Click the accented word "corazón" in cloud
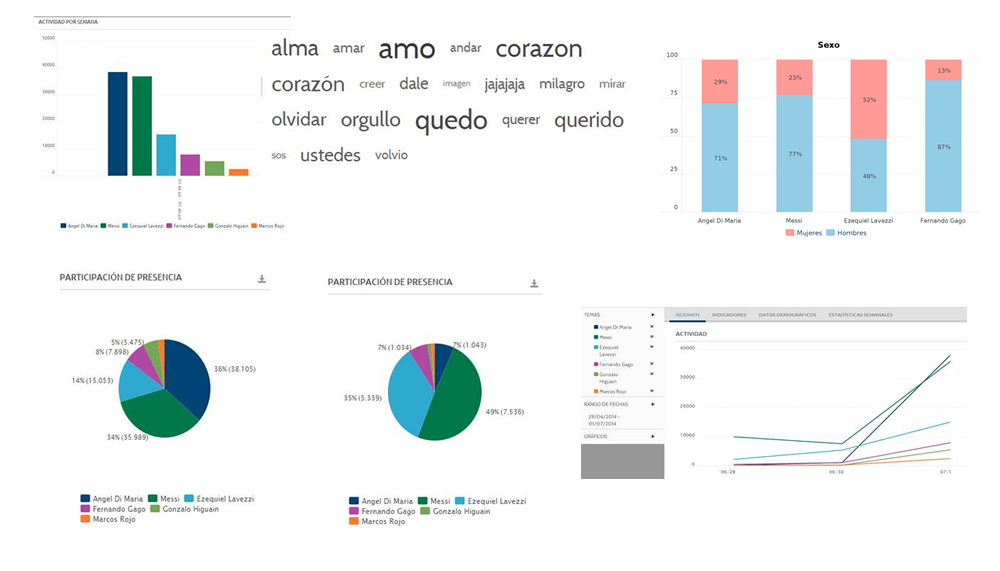The width and height of the screenshot is (1000, 571). pos(308,84)
